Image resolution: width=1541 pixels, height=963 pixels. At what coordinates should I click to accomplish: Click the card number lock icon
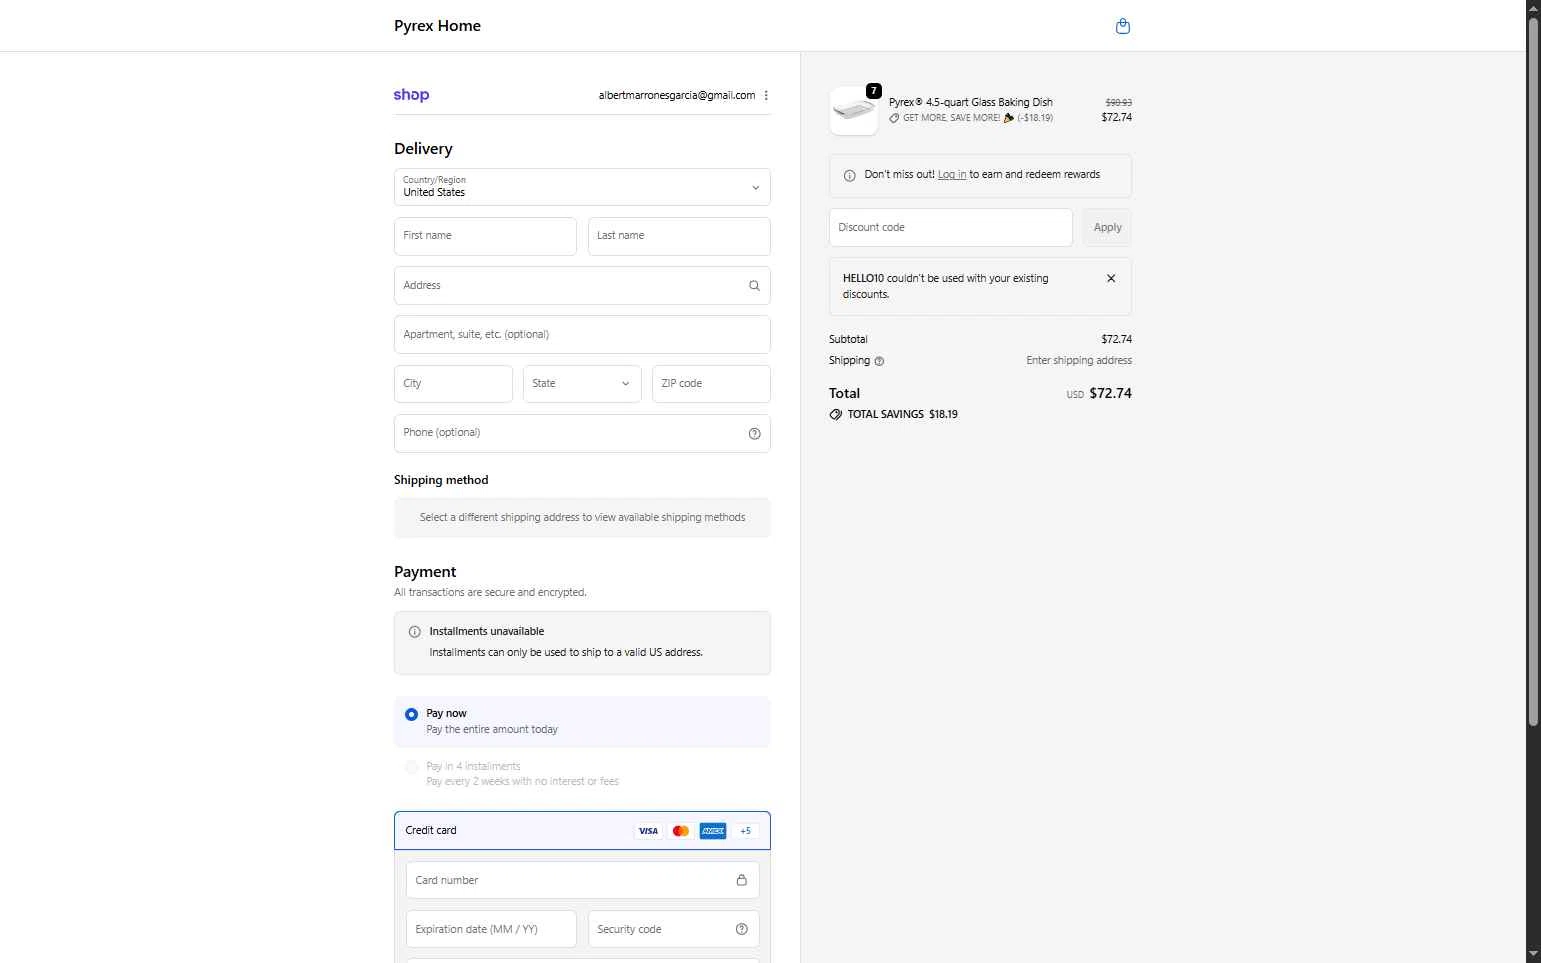click(x=741, y=880)
